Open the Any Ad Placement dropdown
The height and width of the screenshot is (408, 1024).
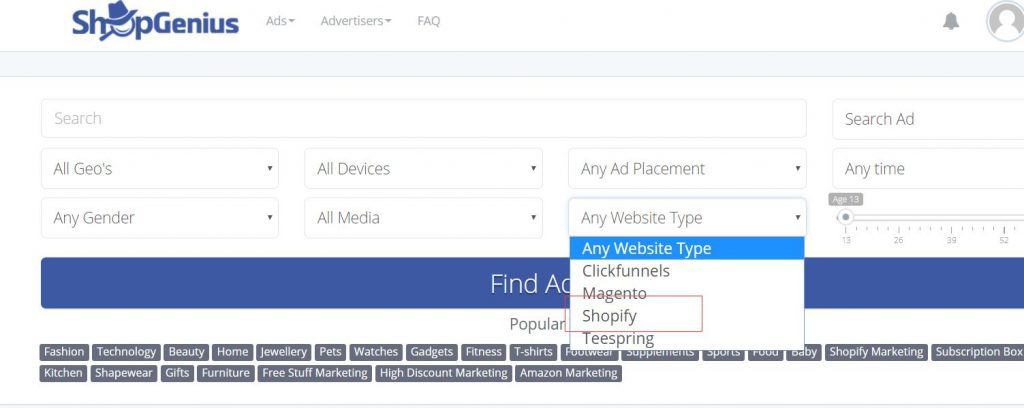coord(687,168)
